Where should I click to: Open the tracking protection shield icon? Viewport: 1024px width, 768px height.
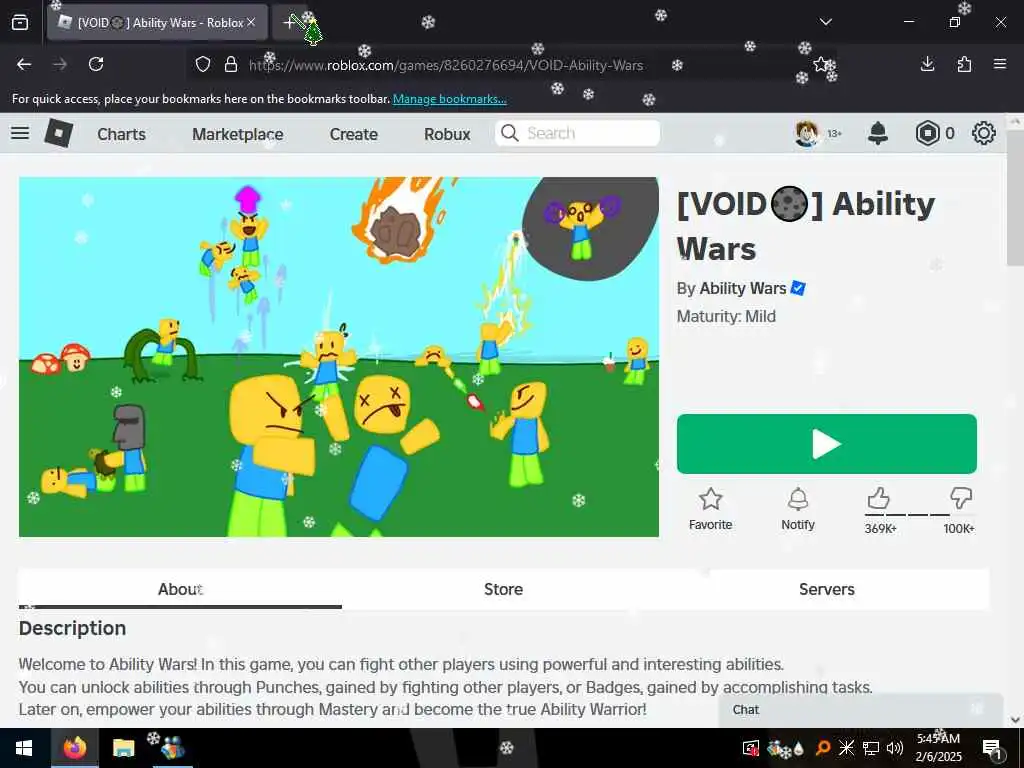coord(203,64)
